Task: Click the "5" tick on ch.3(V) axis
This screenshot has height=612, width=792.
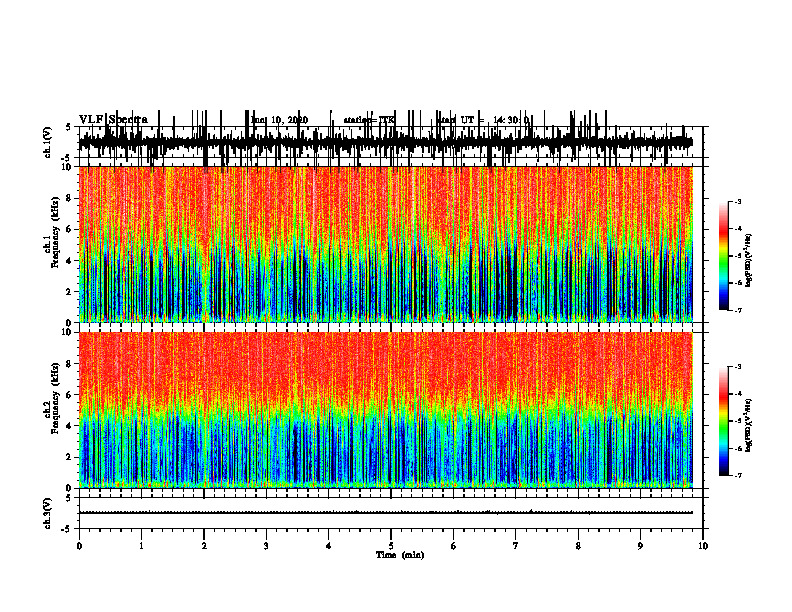Action: 68,498
